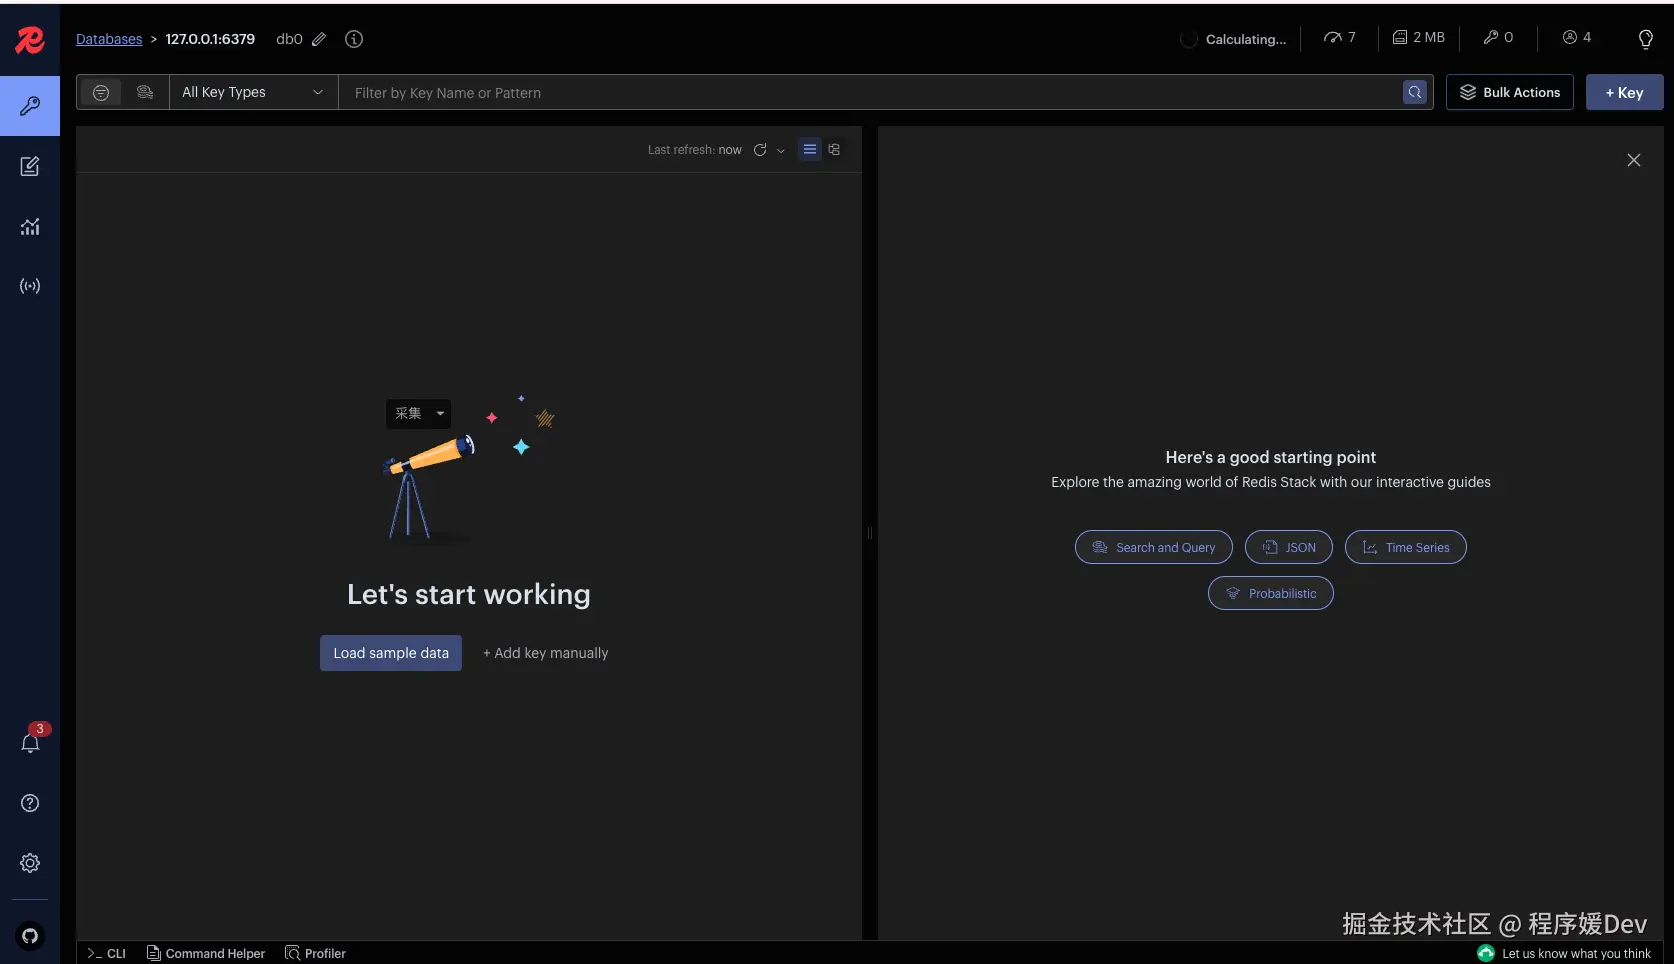This screenshot has height=964, width=1674.
Task: Open the GitHub icon in sidebar
Action: point(30,936)
